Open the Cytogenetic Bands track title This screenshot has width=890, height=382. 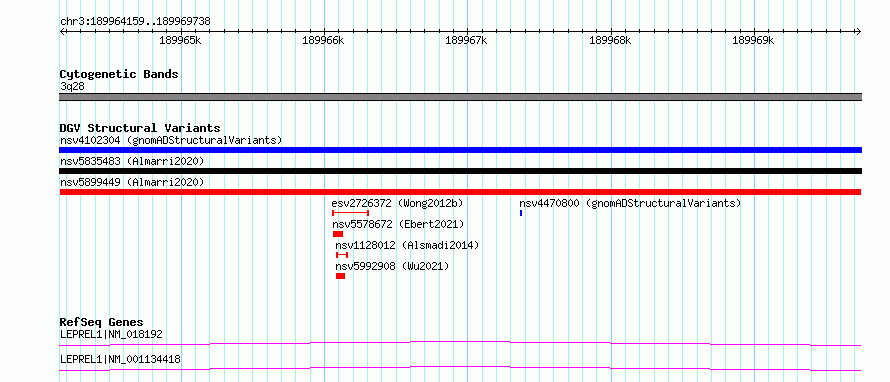click(119, 74)
